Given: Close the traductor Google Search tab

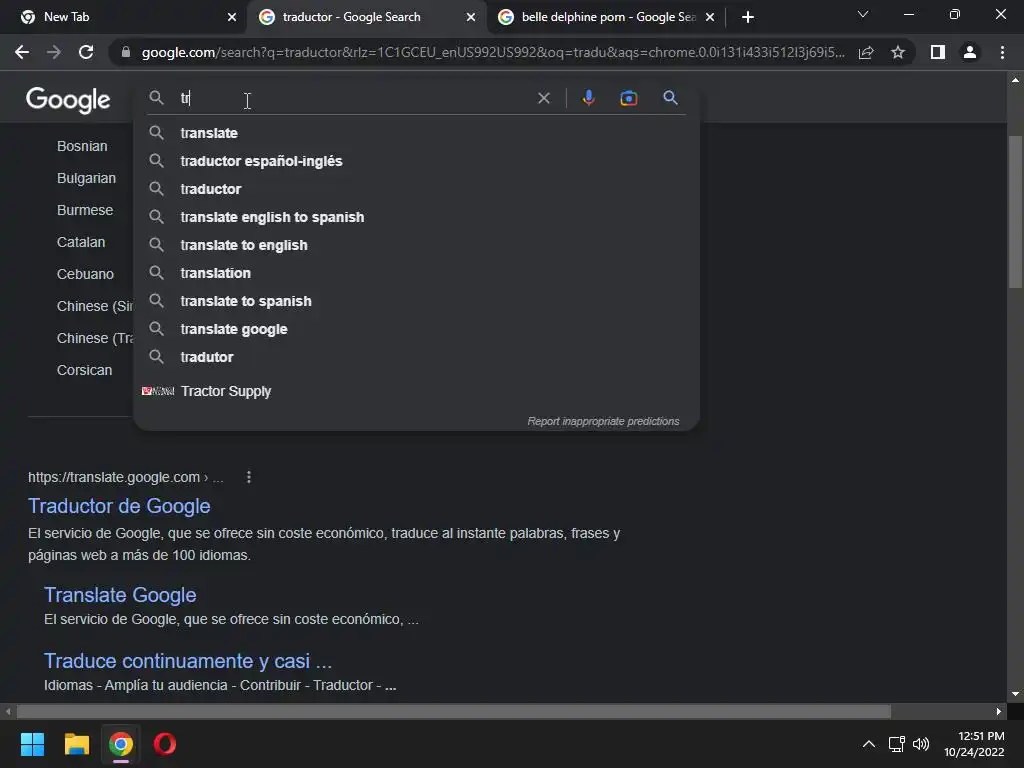Looking at the screenshot, I should [x=471, y=17].
